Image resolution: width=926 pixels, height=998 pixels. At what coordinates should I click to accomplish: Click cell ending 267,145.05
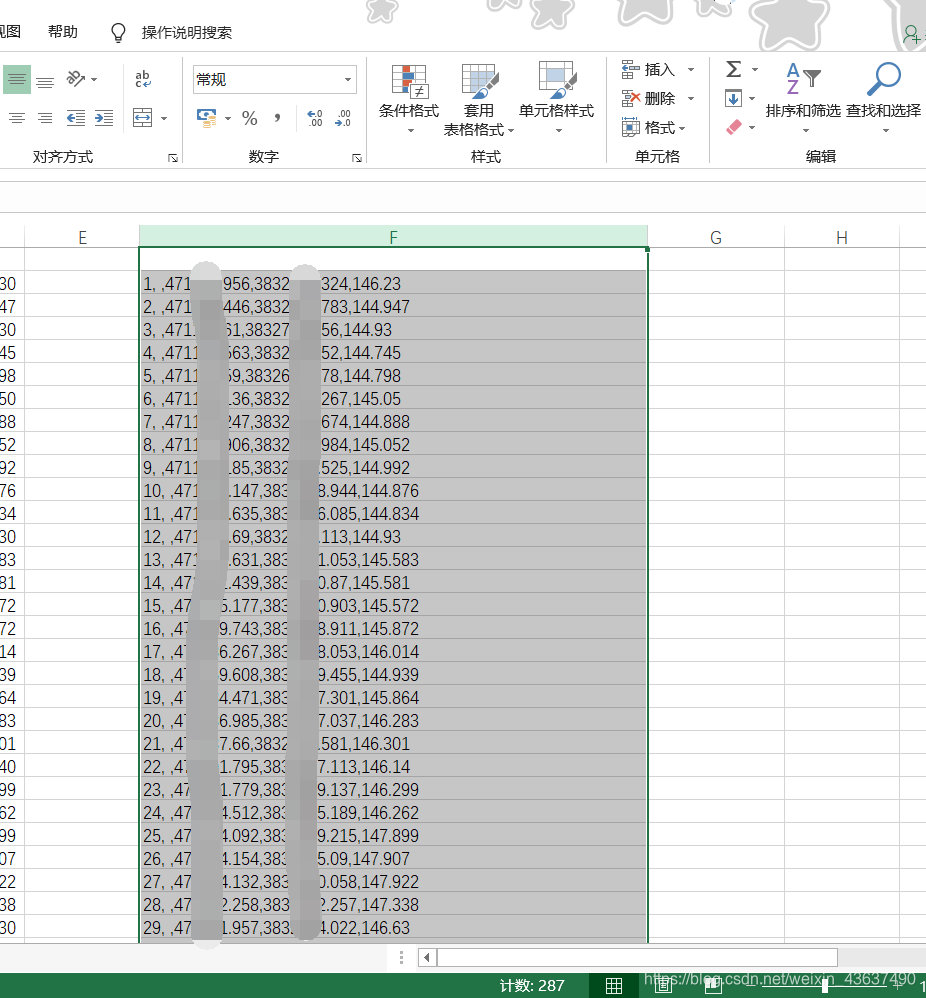(x=393, y=398)
